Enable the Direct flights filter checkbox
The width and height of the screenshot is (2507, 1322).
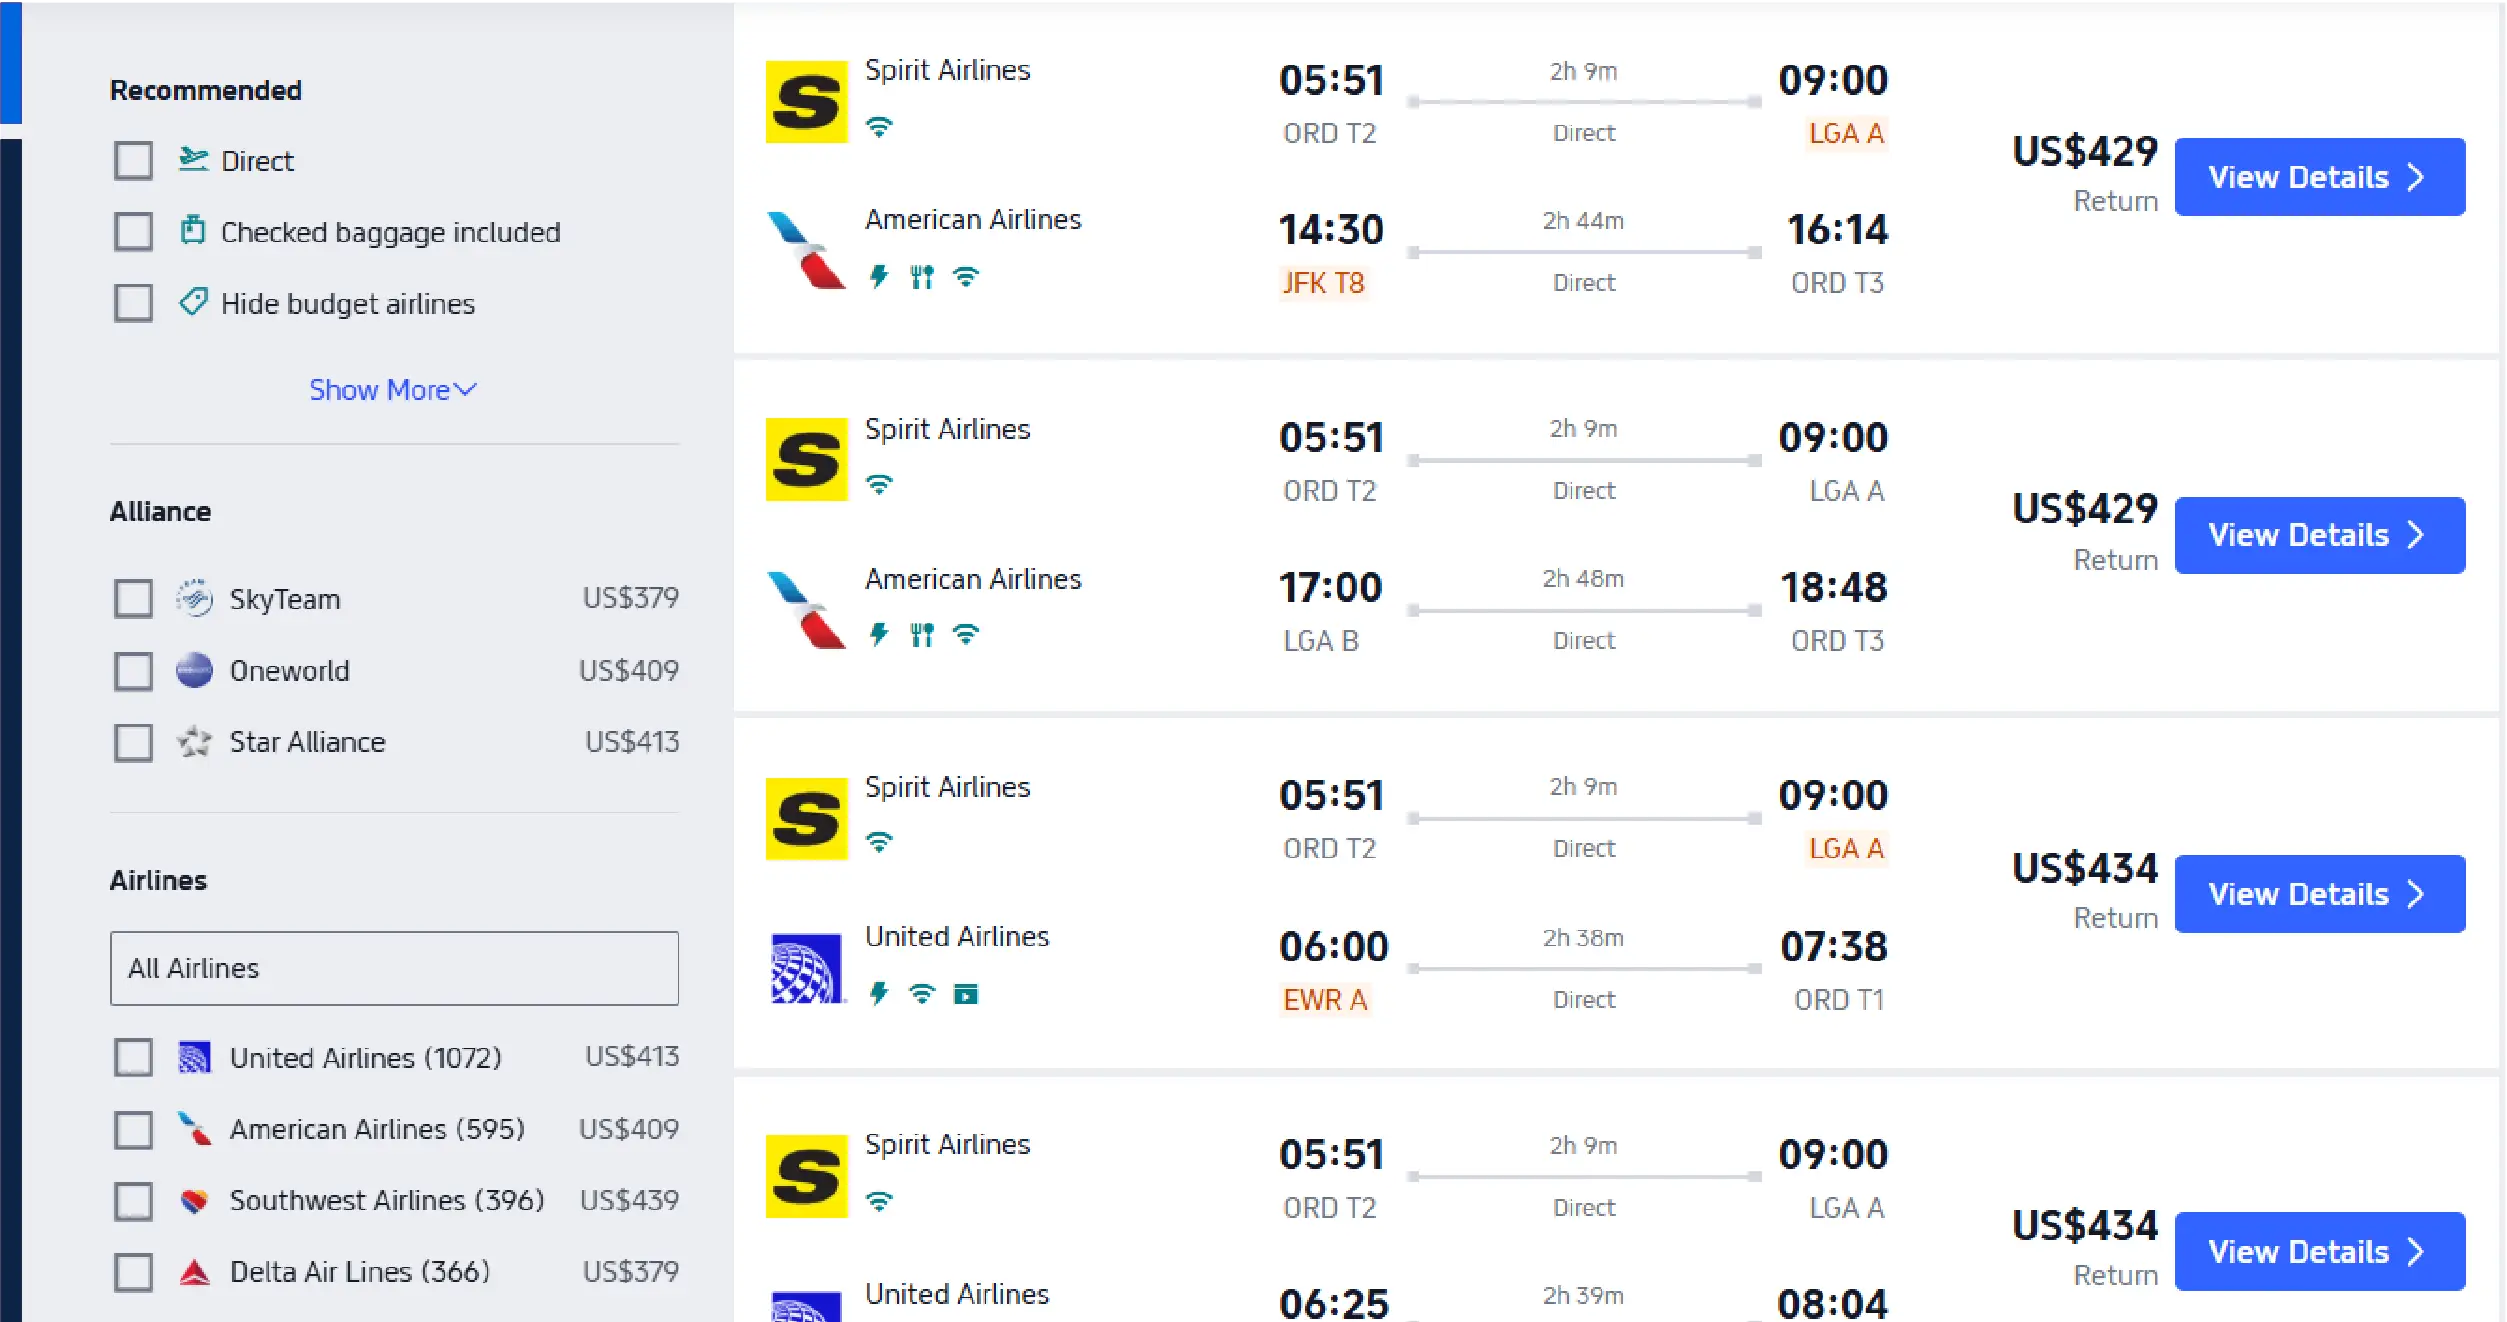click(133, 160)
